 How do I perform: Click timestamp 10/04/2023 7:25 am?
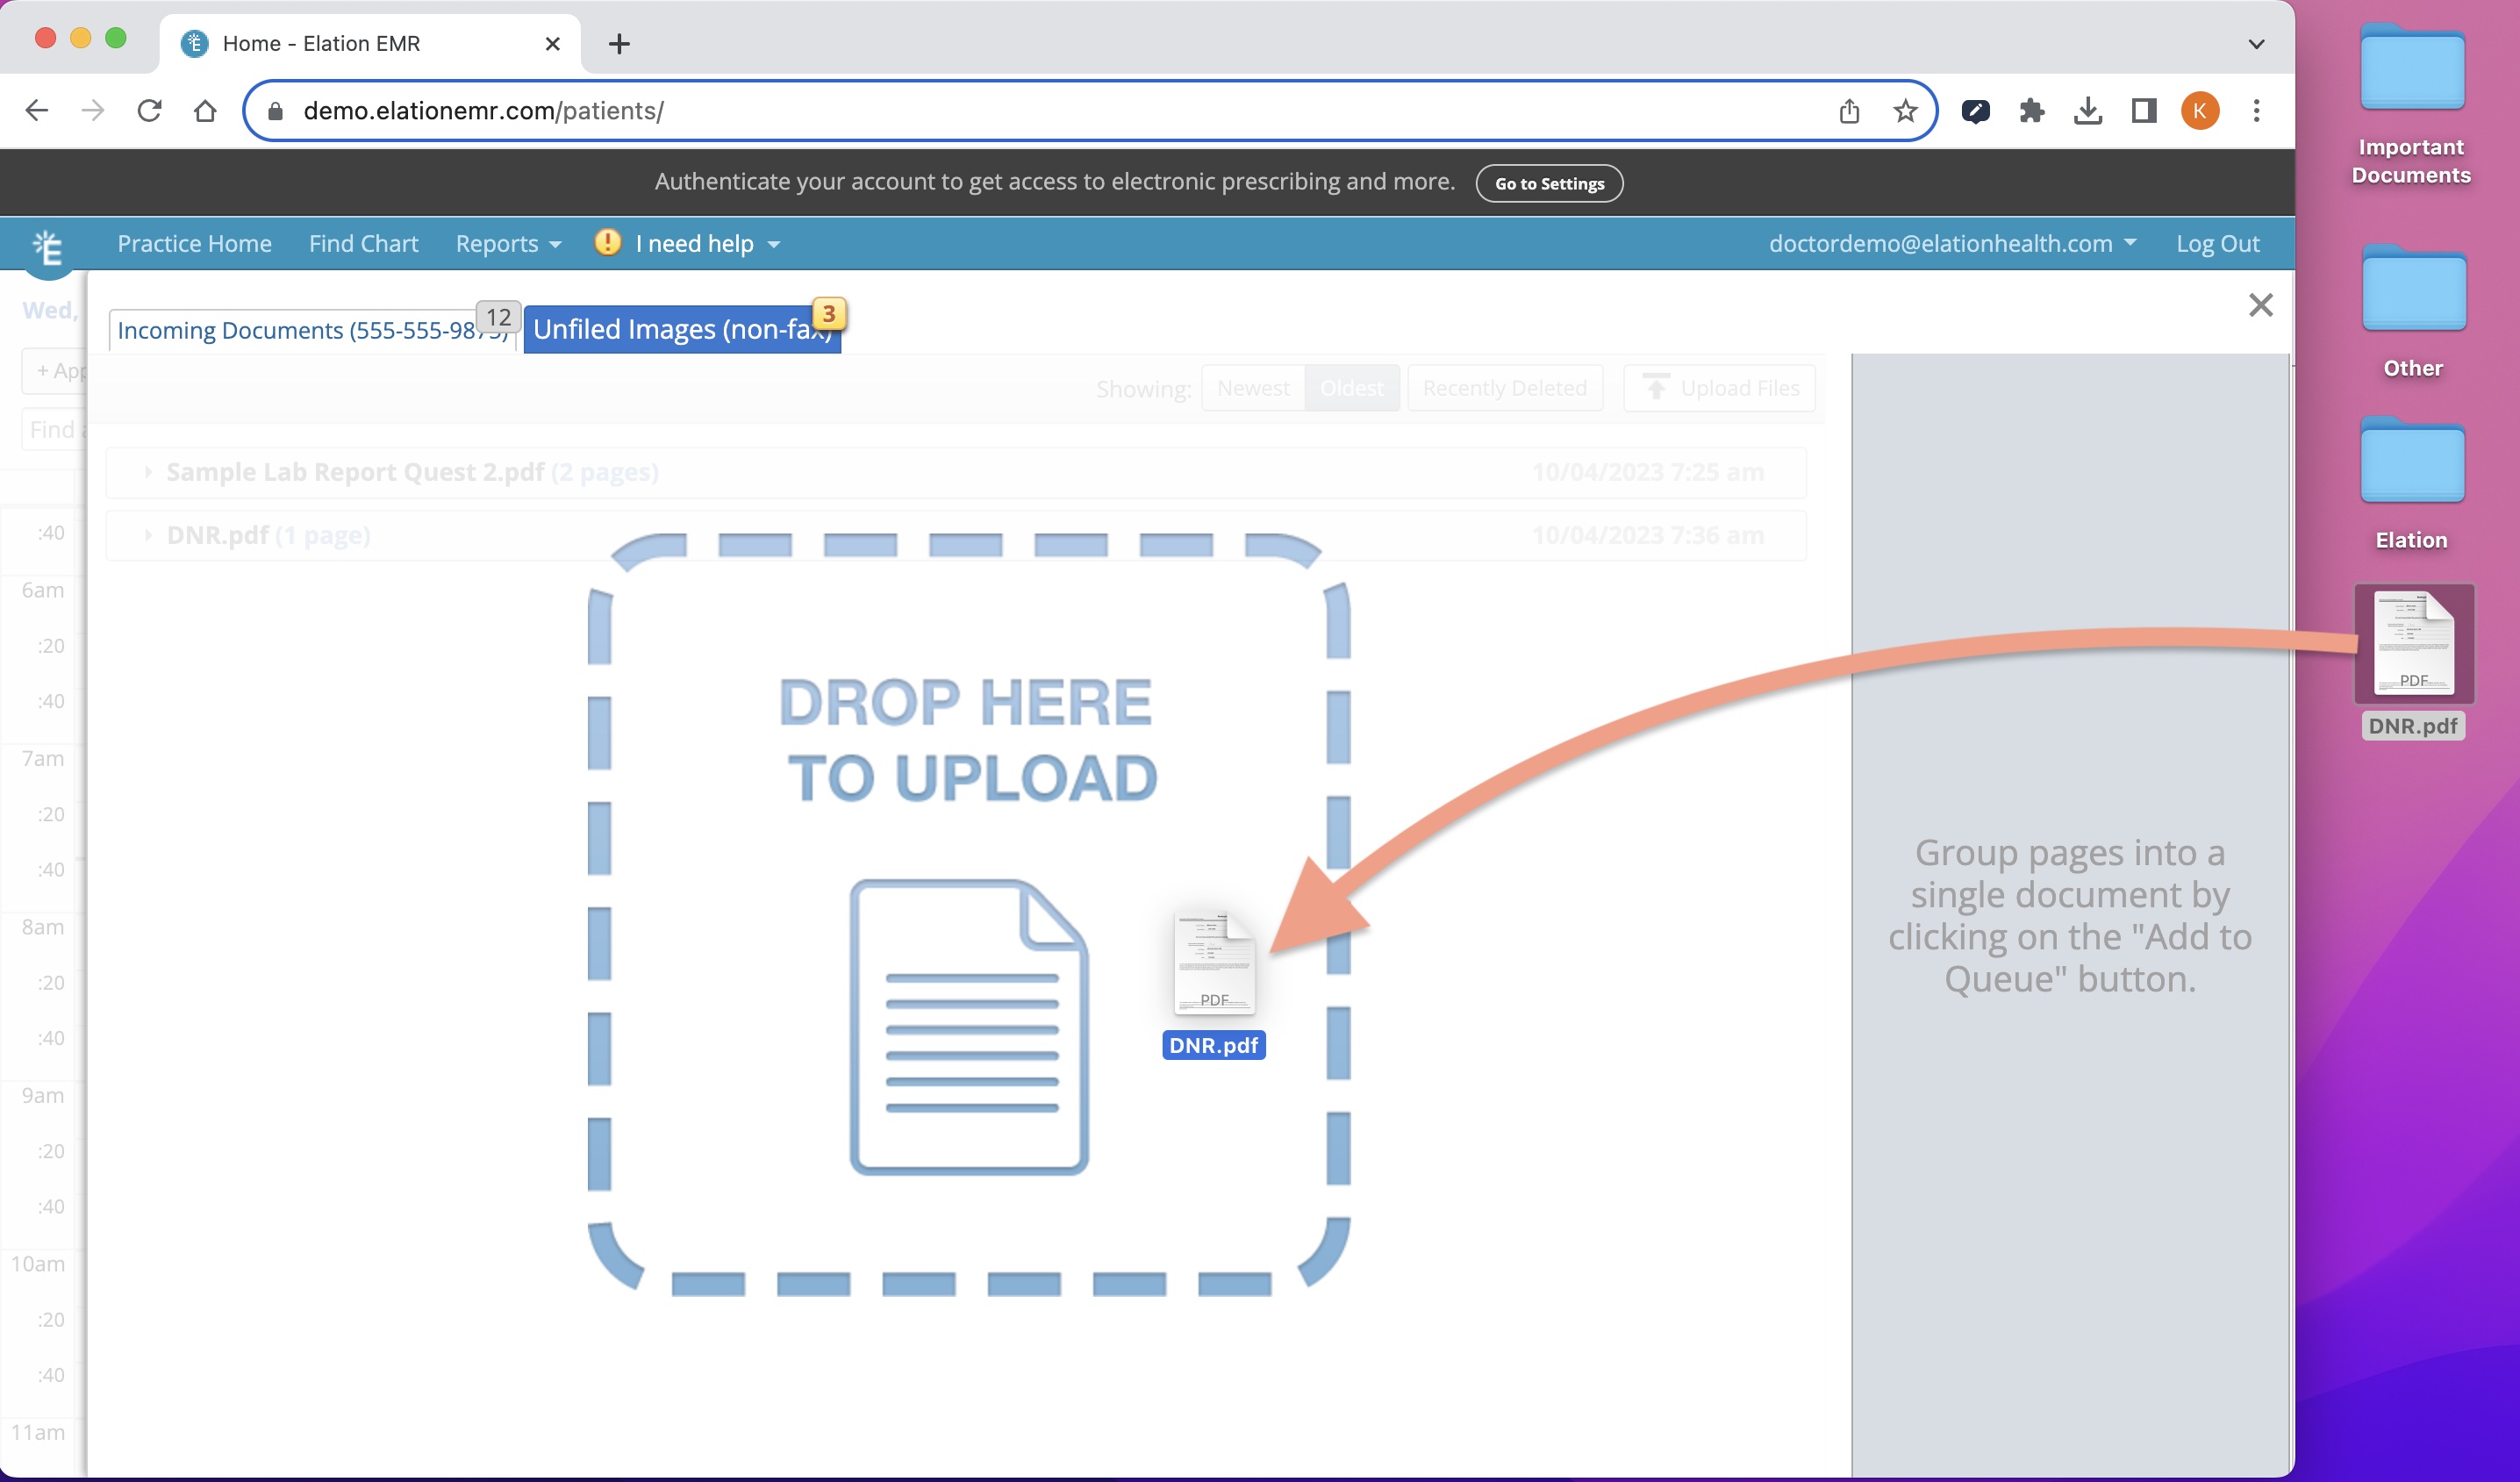(x=1647, y=472)
